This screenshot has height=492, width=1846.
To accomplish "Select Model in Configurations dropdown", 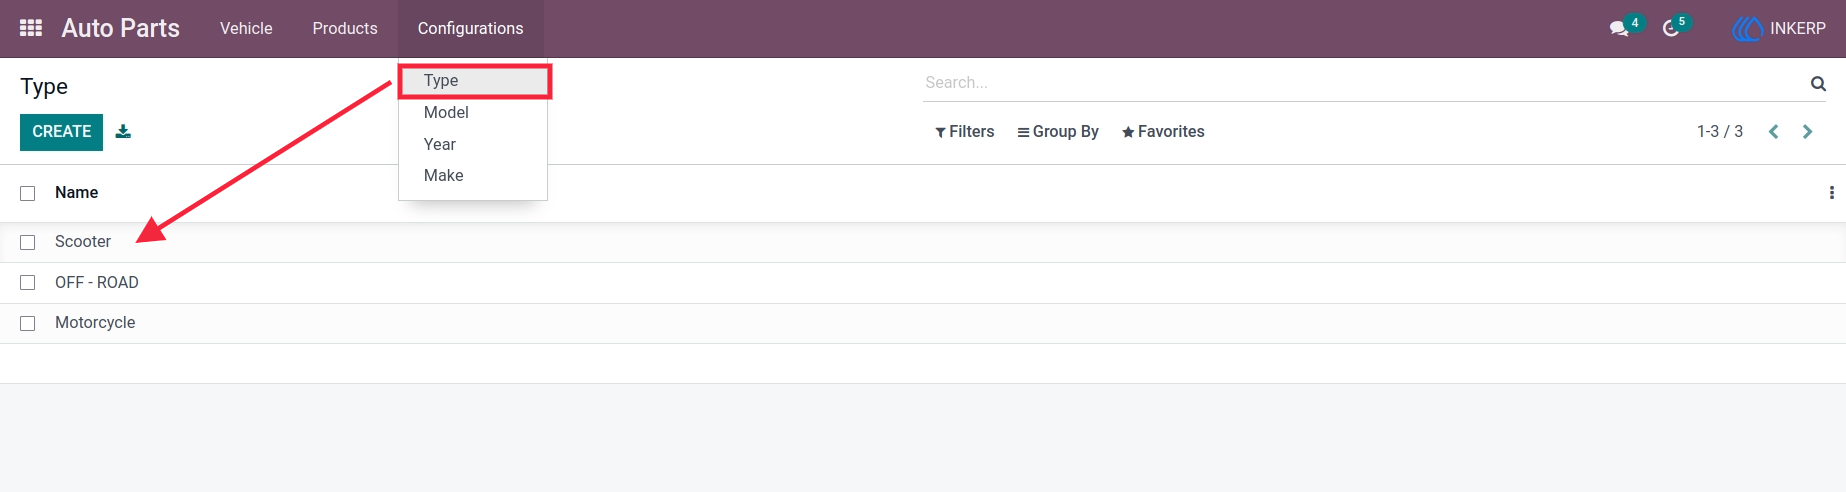I will (x=473, y=113).
